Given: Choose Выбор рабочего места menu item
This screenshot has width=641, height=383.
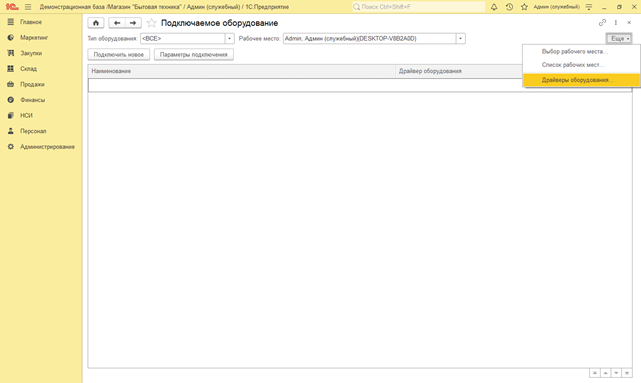Looking at the screenshot, I should (x=581, y=52).
